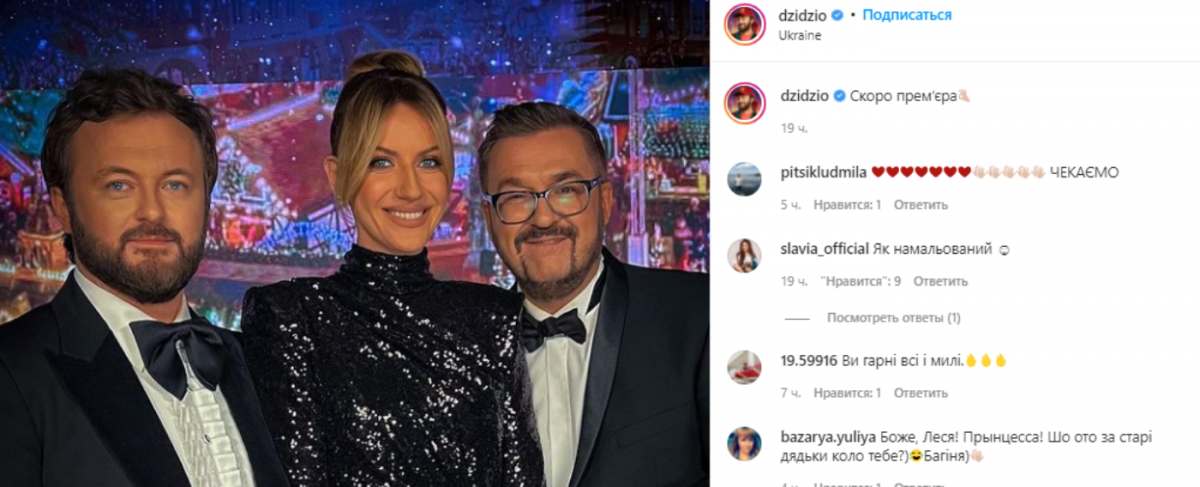Open slavia_official's profile avatar

[746, 256]
